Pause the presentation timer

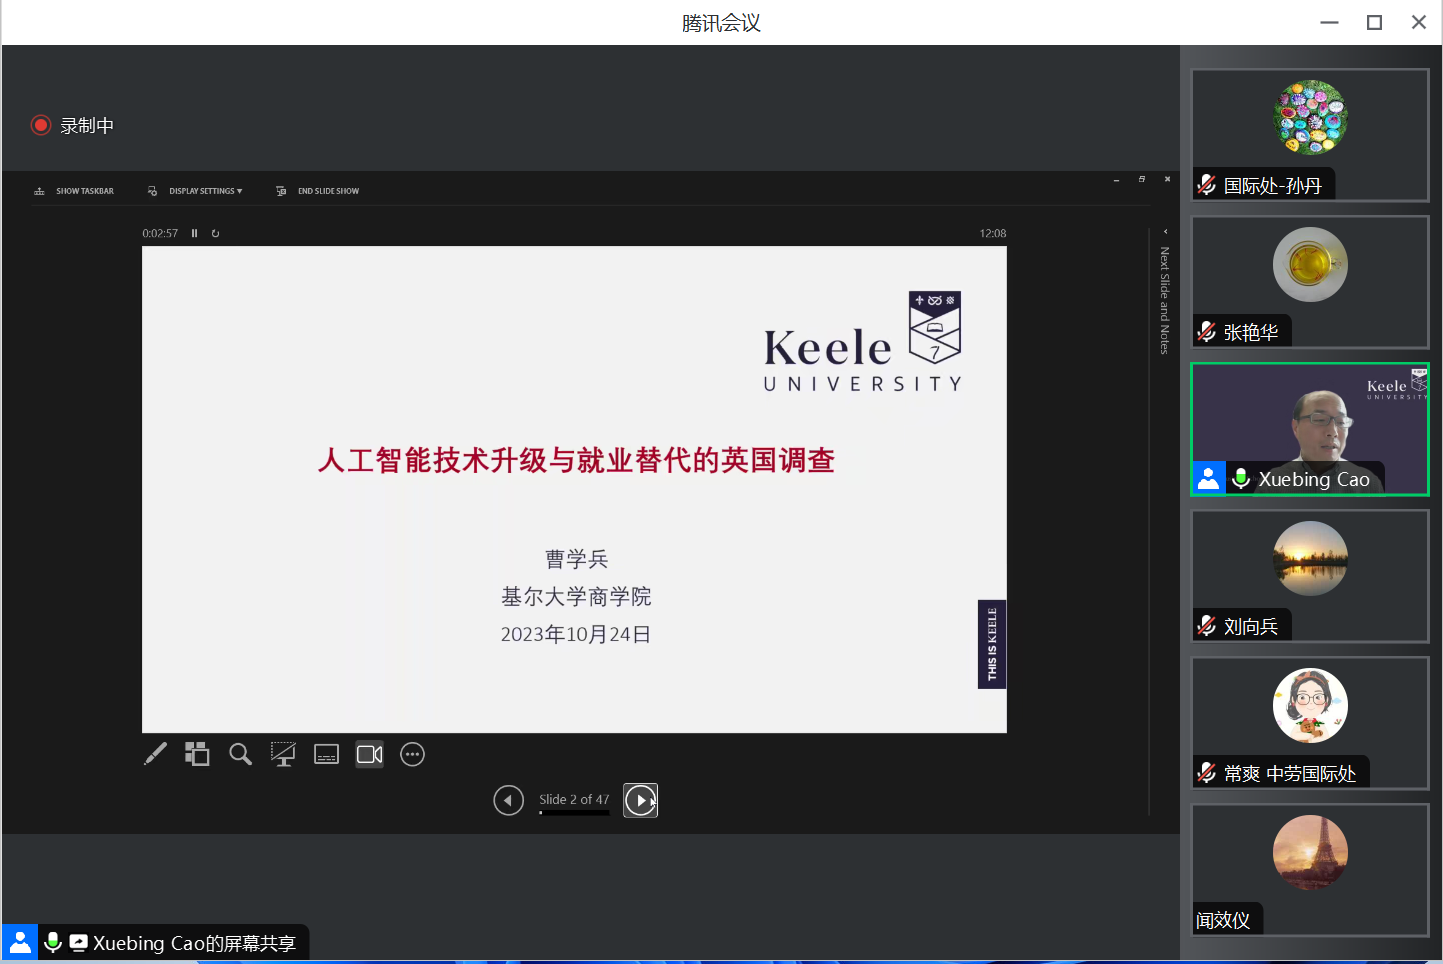pyautogui.click(x=195, y=233)
